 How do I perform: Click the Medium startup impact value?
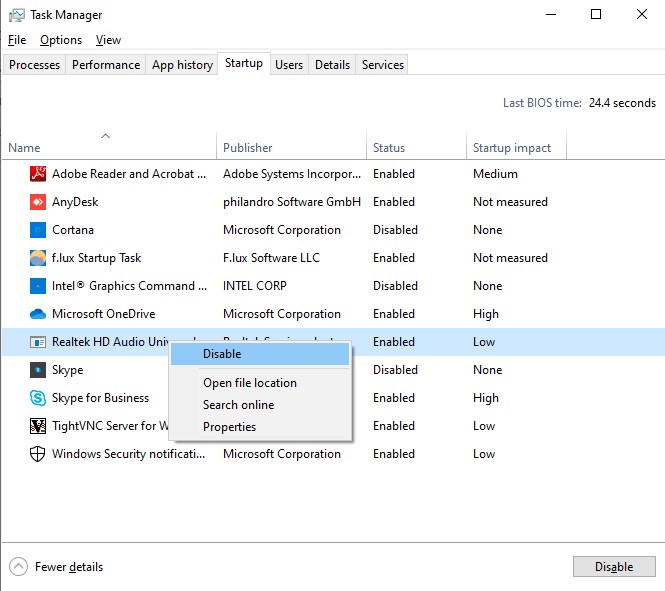(495, 174)
